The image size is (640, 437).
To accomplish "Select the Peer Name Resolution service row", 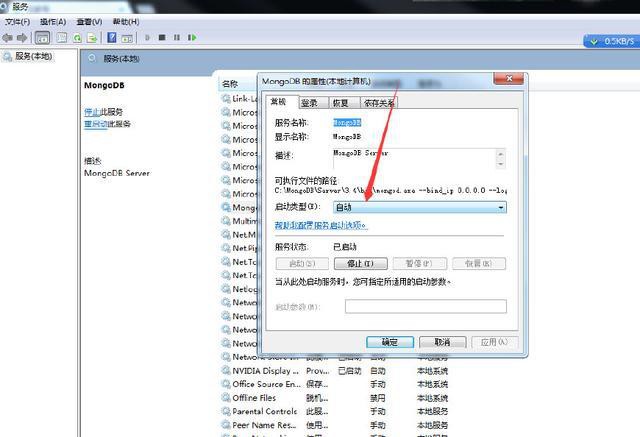I will 335,425.
